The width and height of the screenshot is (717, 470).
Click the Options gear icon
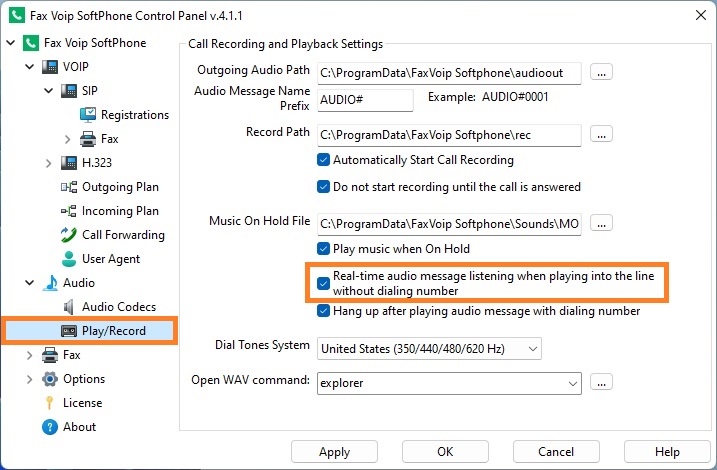pos(50,379)
